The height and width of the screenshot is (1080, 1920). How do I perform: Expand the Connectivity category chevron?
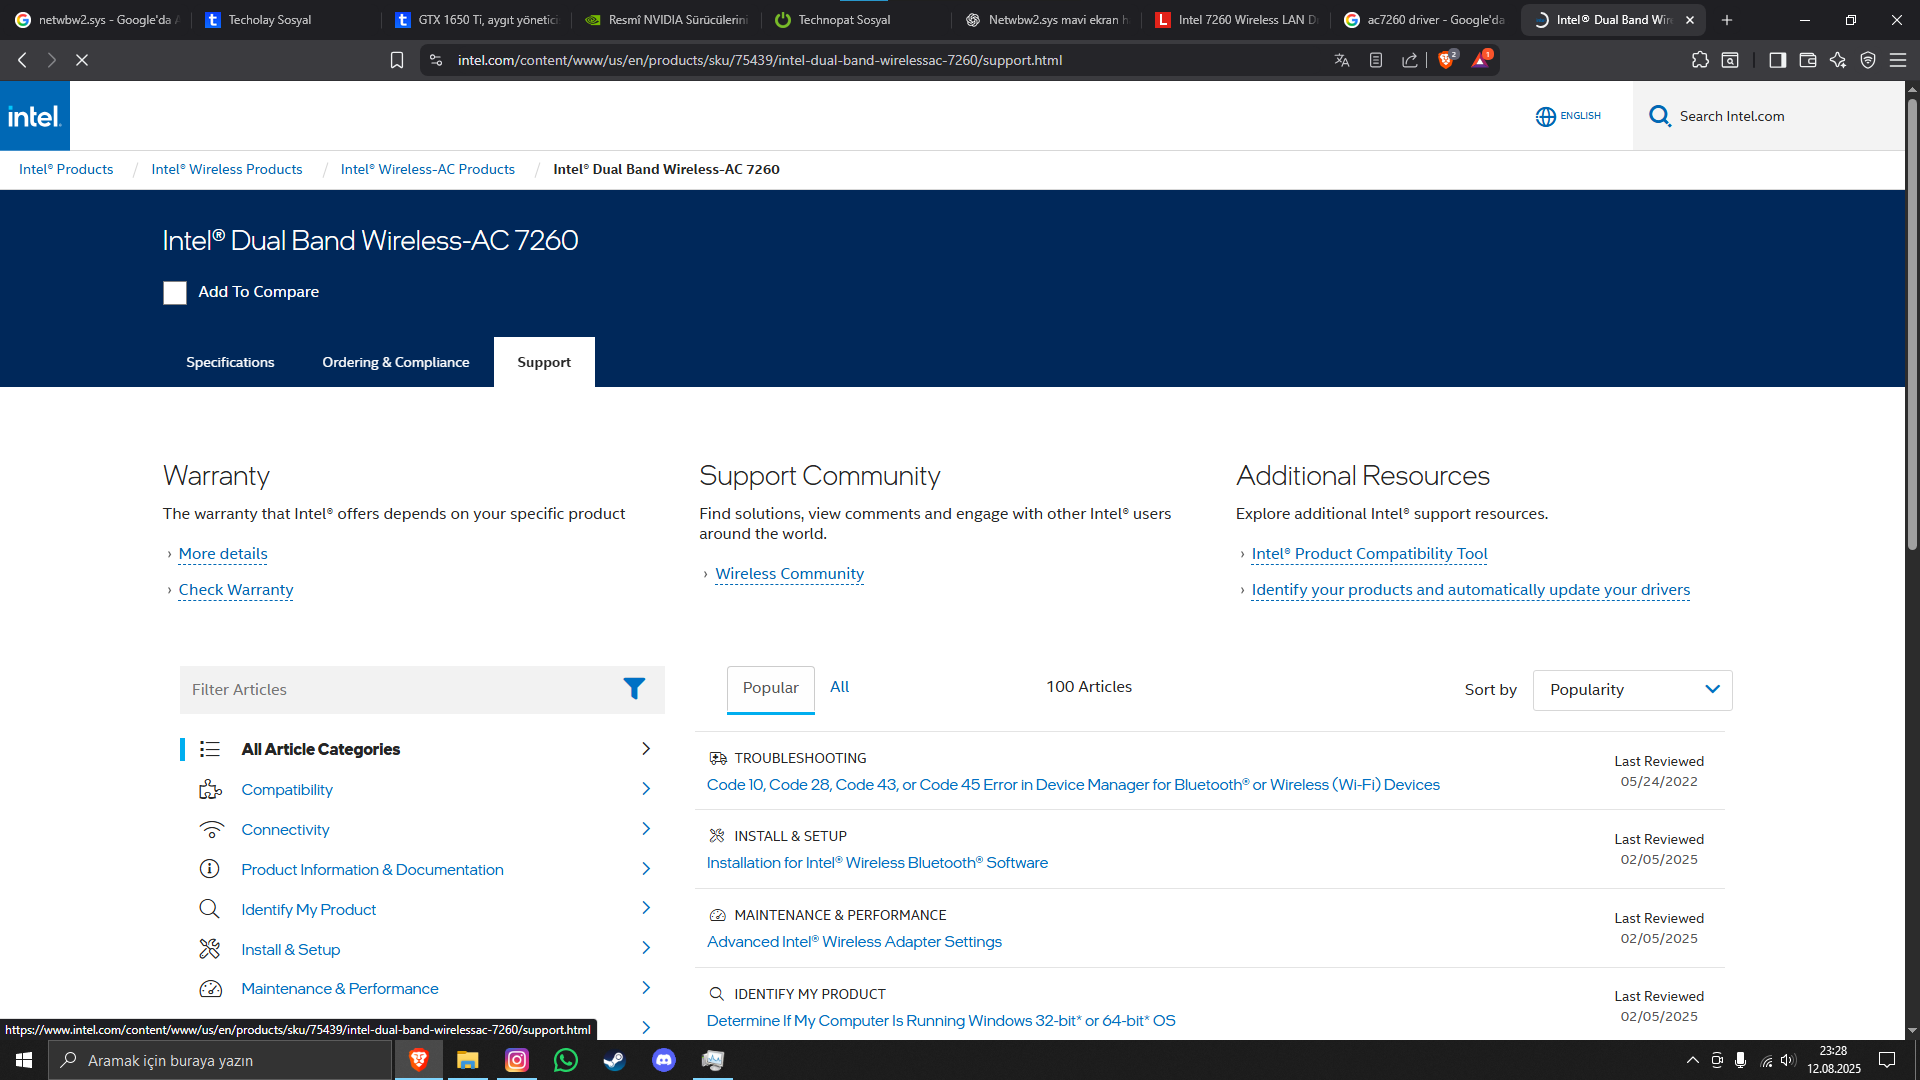click(x=646, y=829)
